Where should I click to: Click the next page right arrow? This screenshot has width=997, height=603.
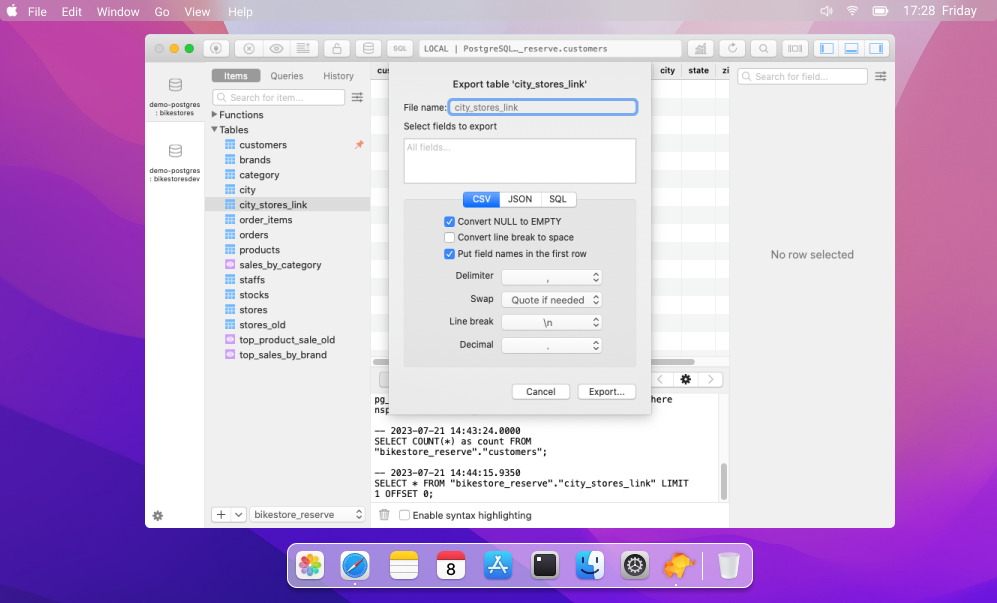(x=711, y=380)
